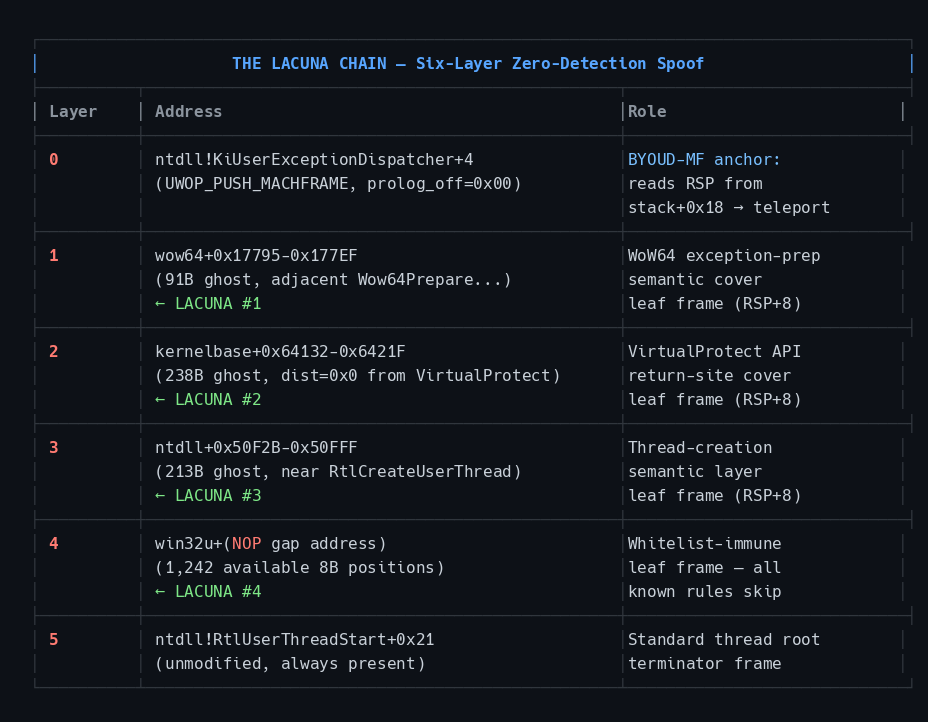Click 'Standard thread root' role text

[724, 639]
